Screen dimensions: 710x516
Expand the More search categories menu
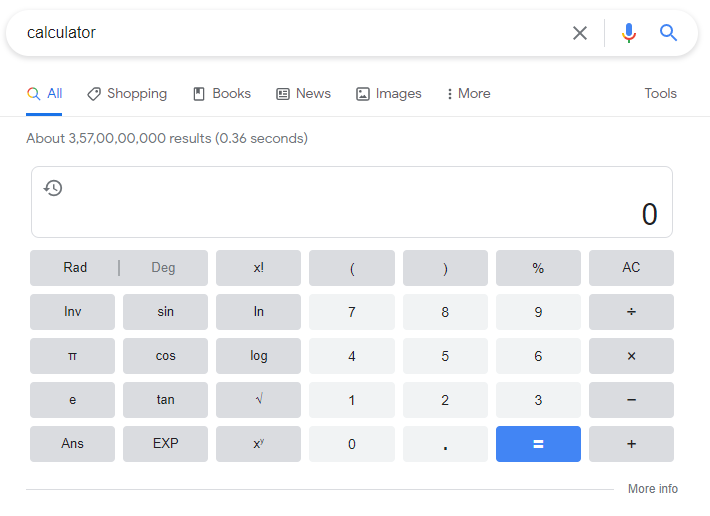point(468,94)
